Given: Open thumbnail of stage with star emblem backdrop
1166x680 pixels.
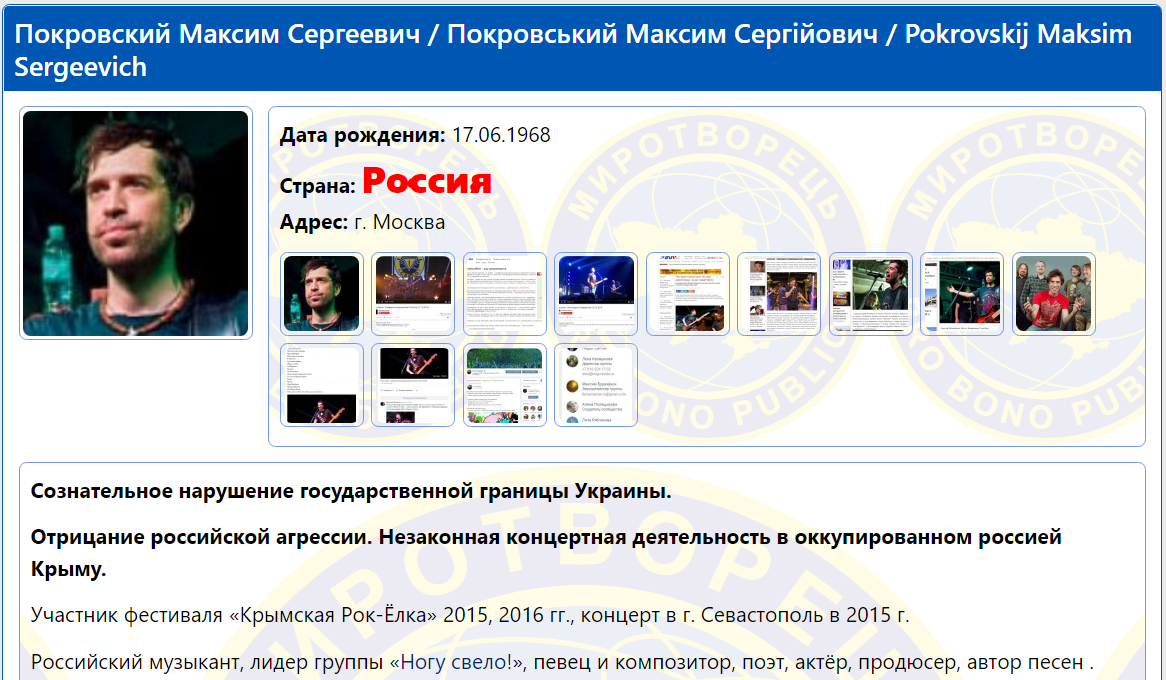Looking at the screenshot, I should (413, 294).
